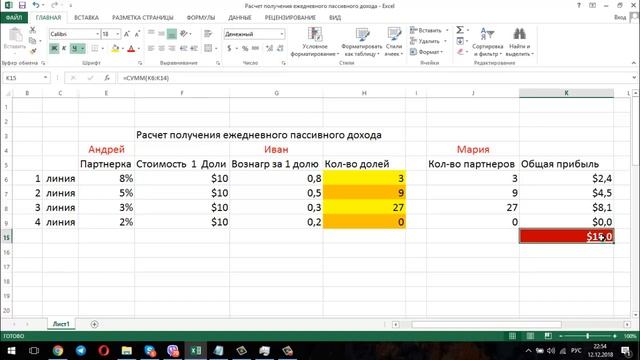Open Условное форматирование dropdown
Viewport: 640px width, 360px height.
pyautogui.click(x=315, y=42)
